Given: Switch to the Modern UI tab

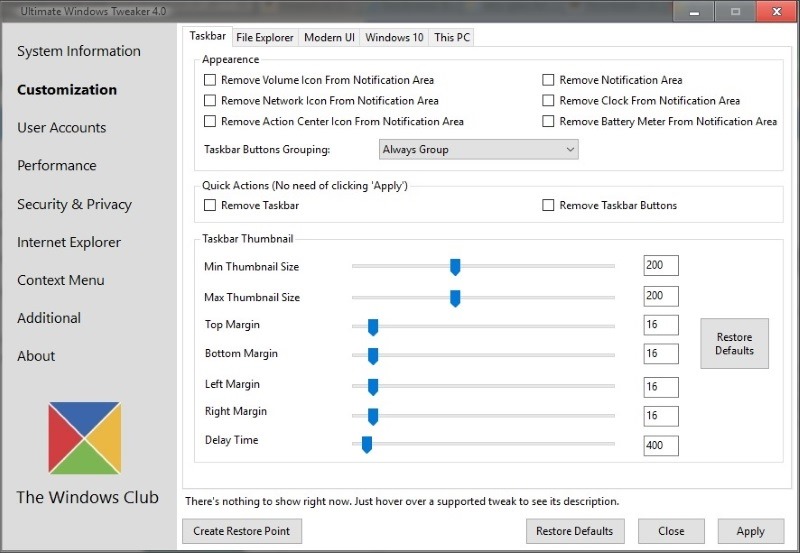Looking at the screenshot, I should coord(329,37).
